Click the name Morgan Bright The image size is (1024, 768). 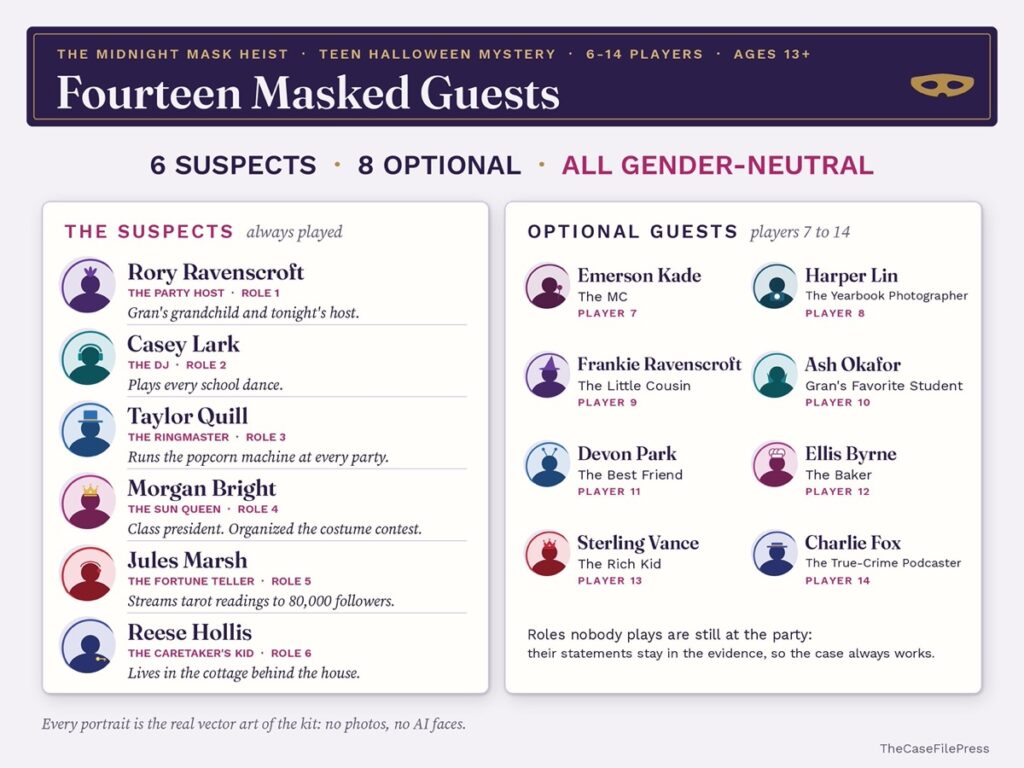click(202, 488)
